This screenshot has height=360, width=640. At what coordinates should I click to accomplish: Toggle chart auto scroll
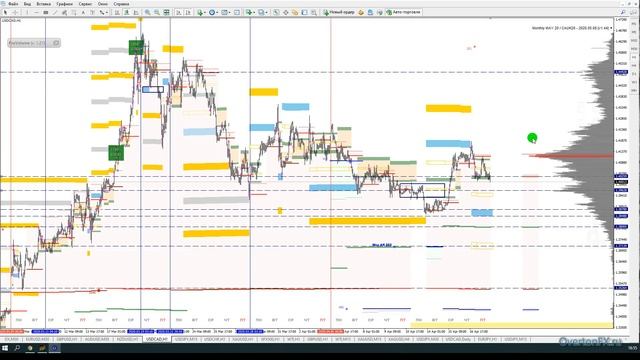coord(179,12)
